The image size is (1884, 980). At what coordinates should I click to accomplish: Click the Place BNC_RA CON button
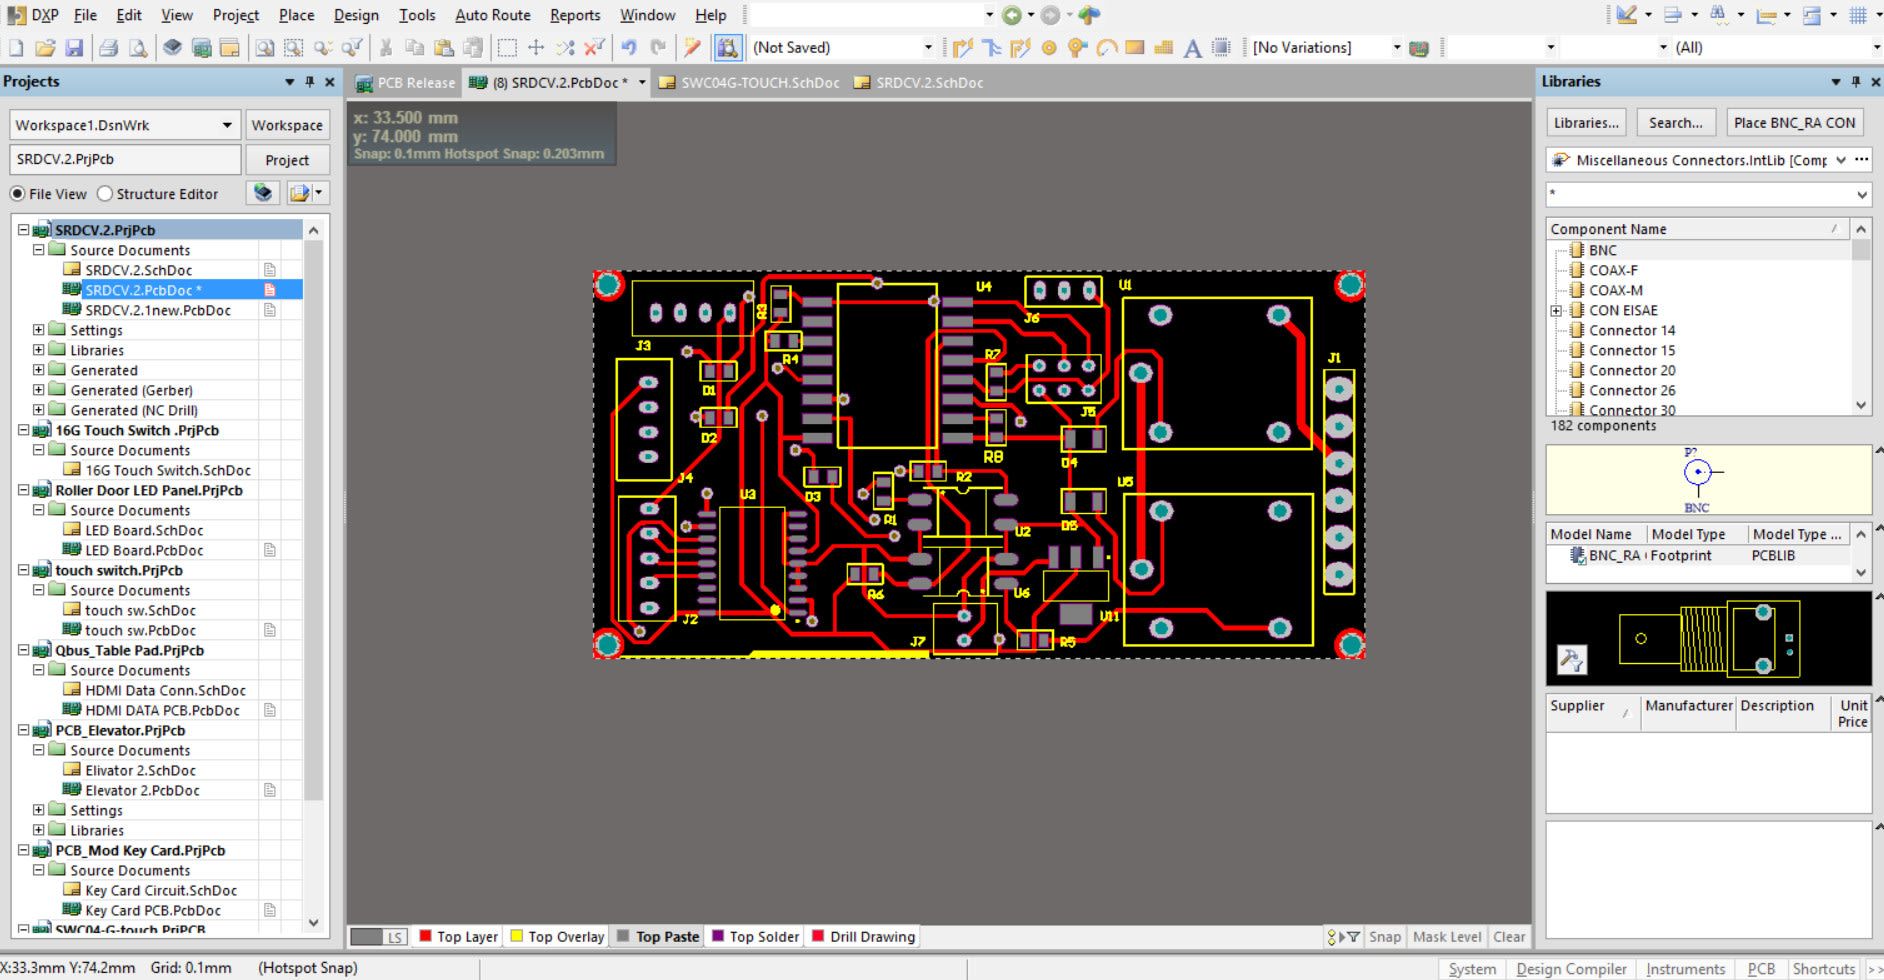1794,123
